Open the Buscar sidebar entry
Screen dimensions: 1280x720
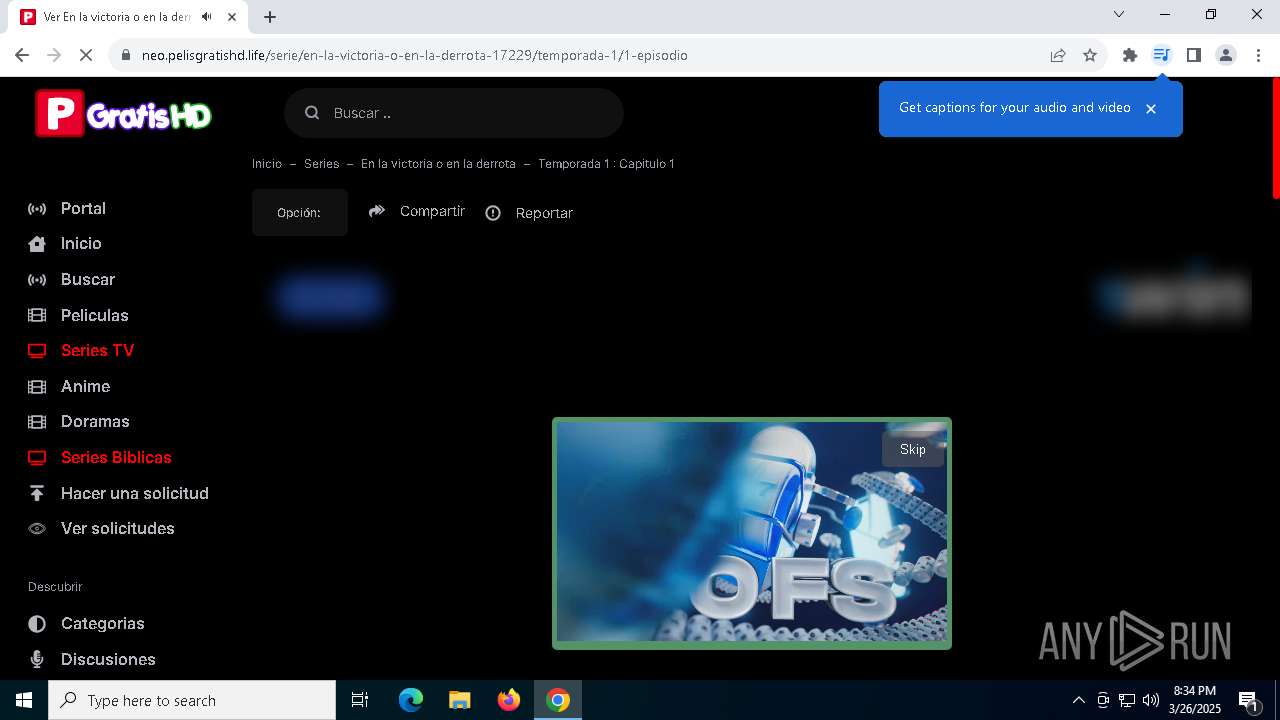tap(88, 279)
